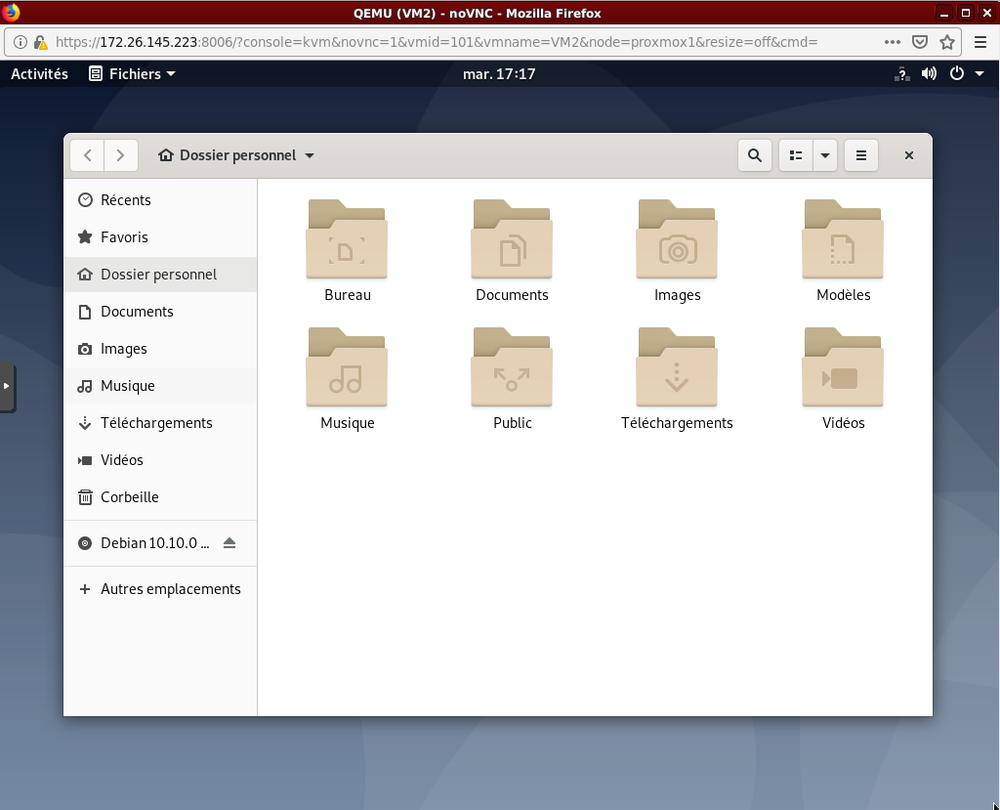Click the search magnifier icon in Files
This screenshot has width=1000, height=810.
[x=755, y=155]
